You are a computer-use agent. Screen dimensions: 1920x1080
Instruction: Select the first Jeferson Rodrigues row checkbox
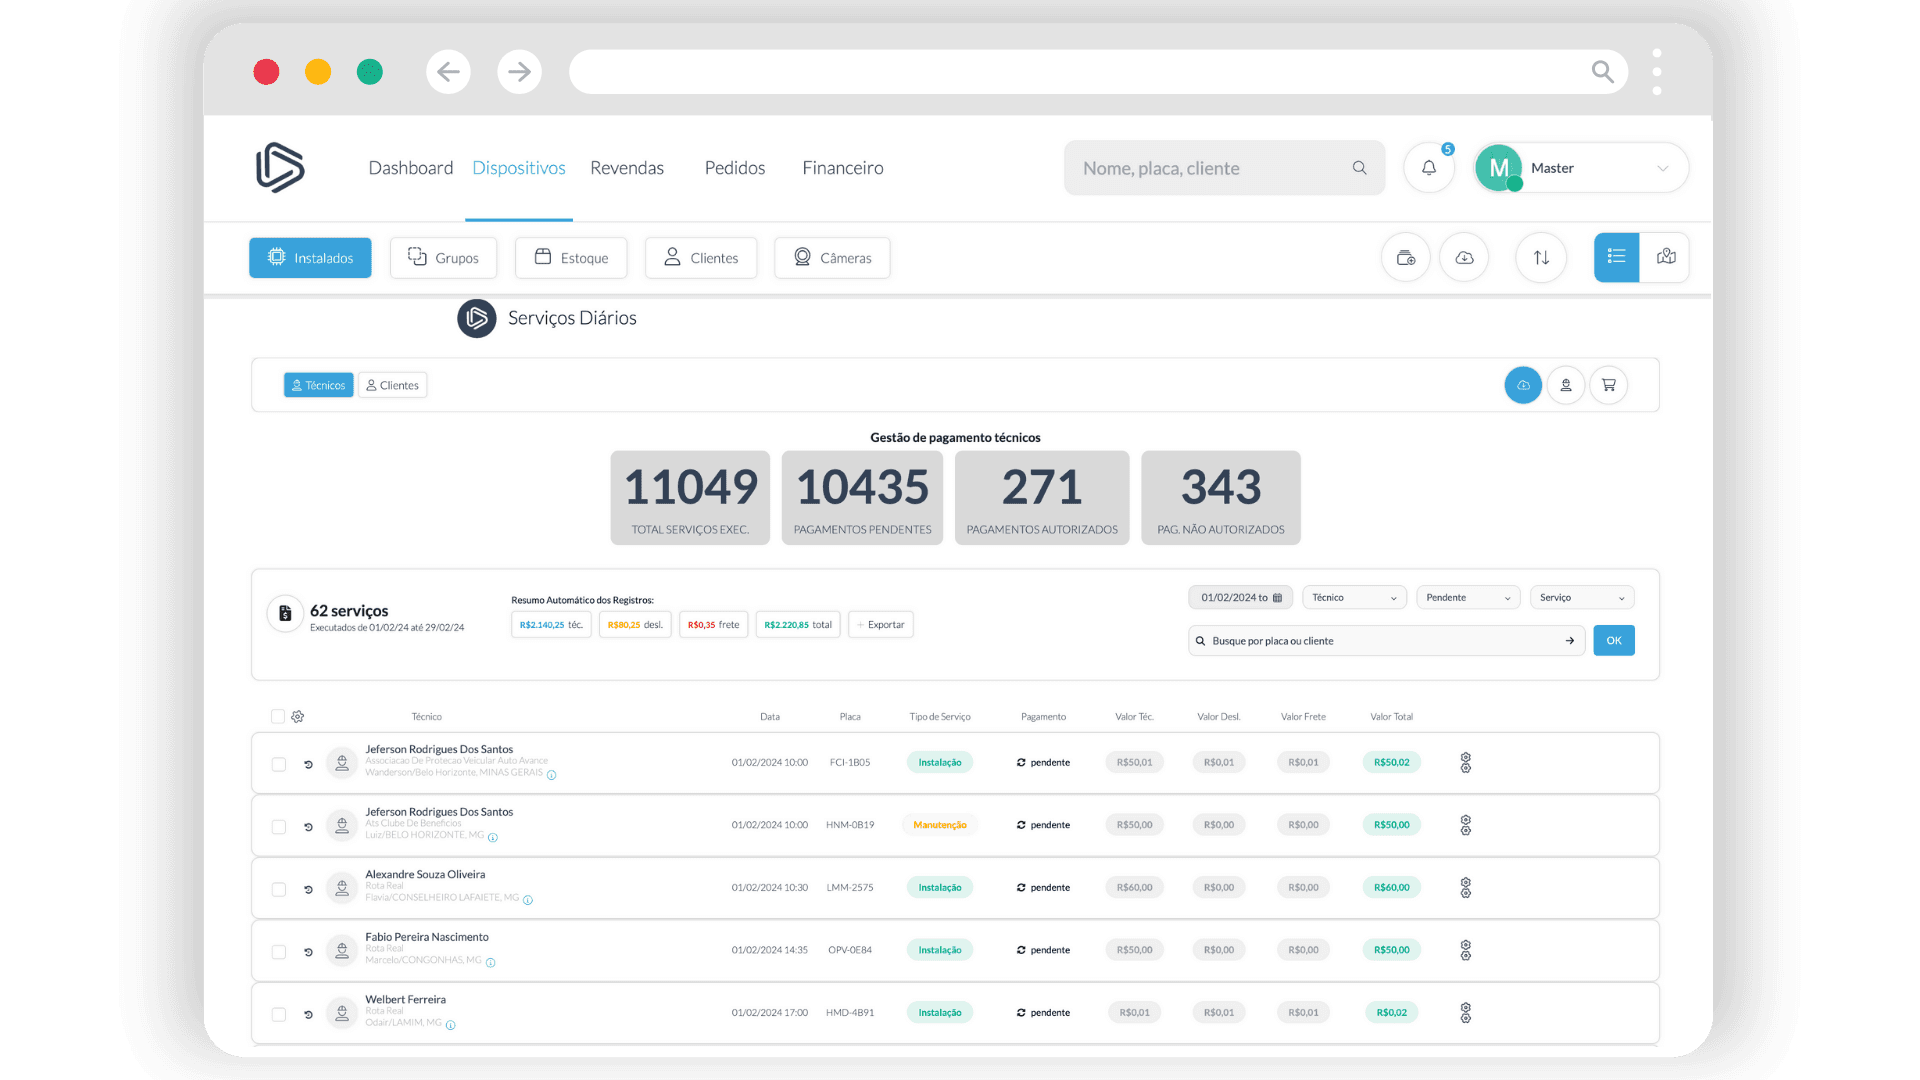279,764
